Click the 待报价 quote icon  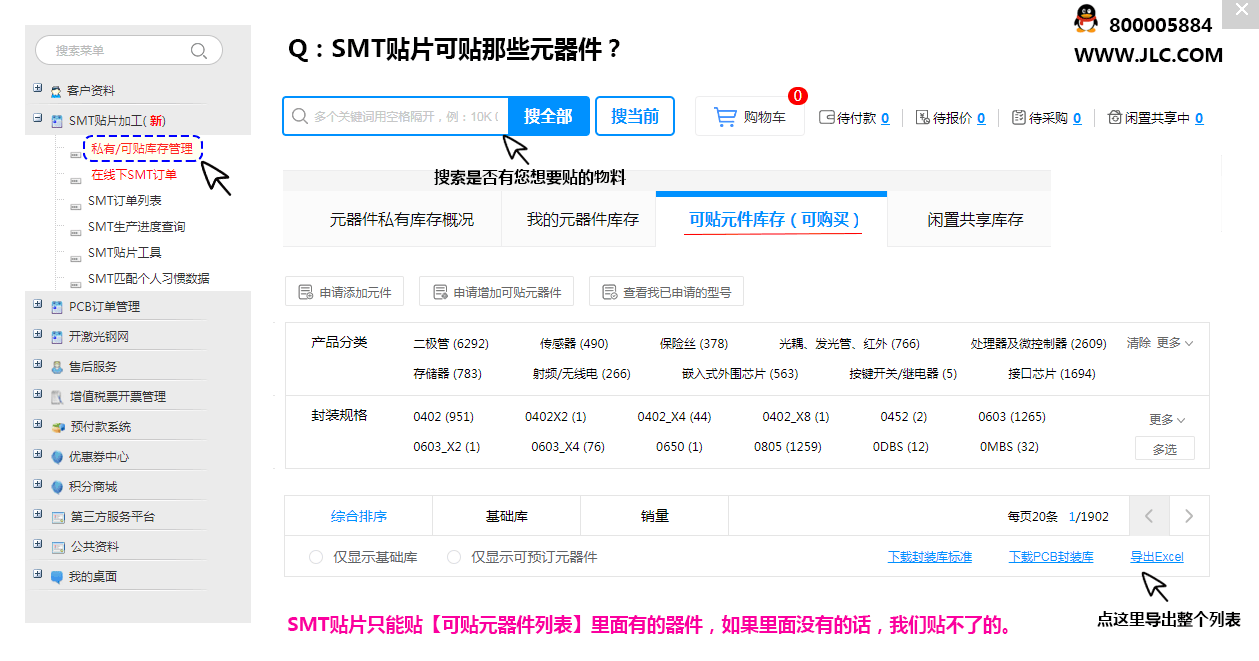click(x=922, y=118)
